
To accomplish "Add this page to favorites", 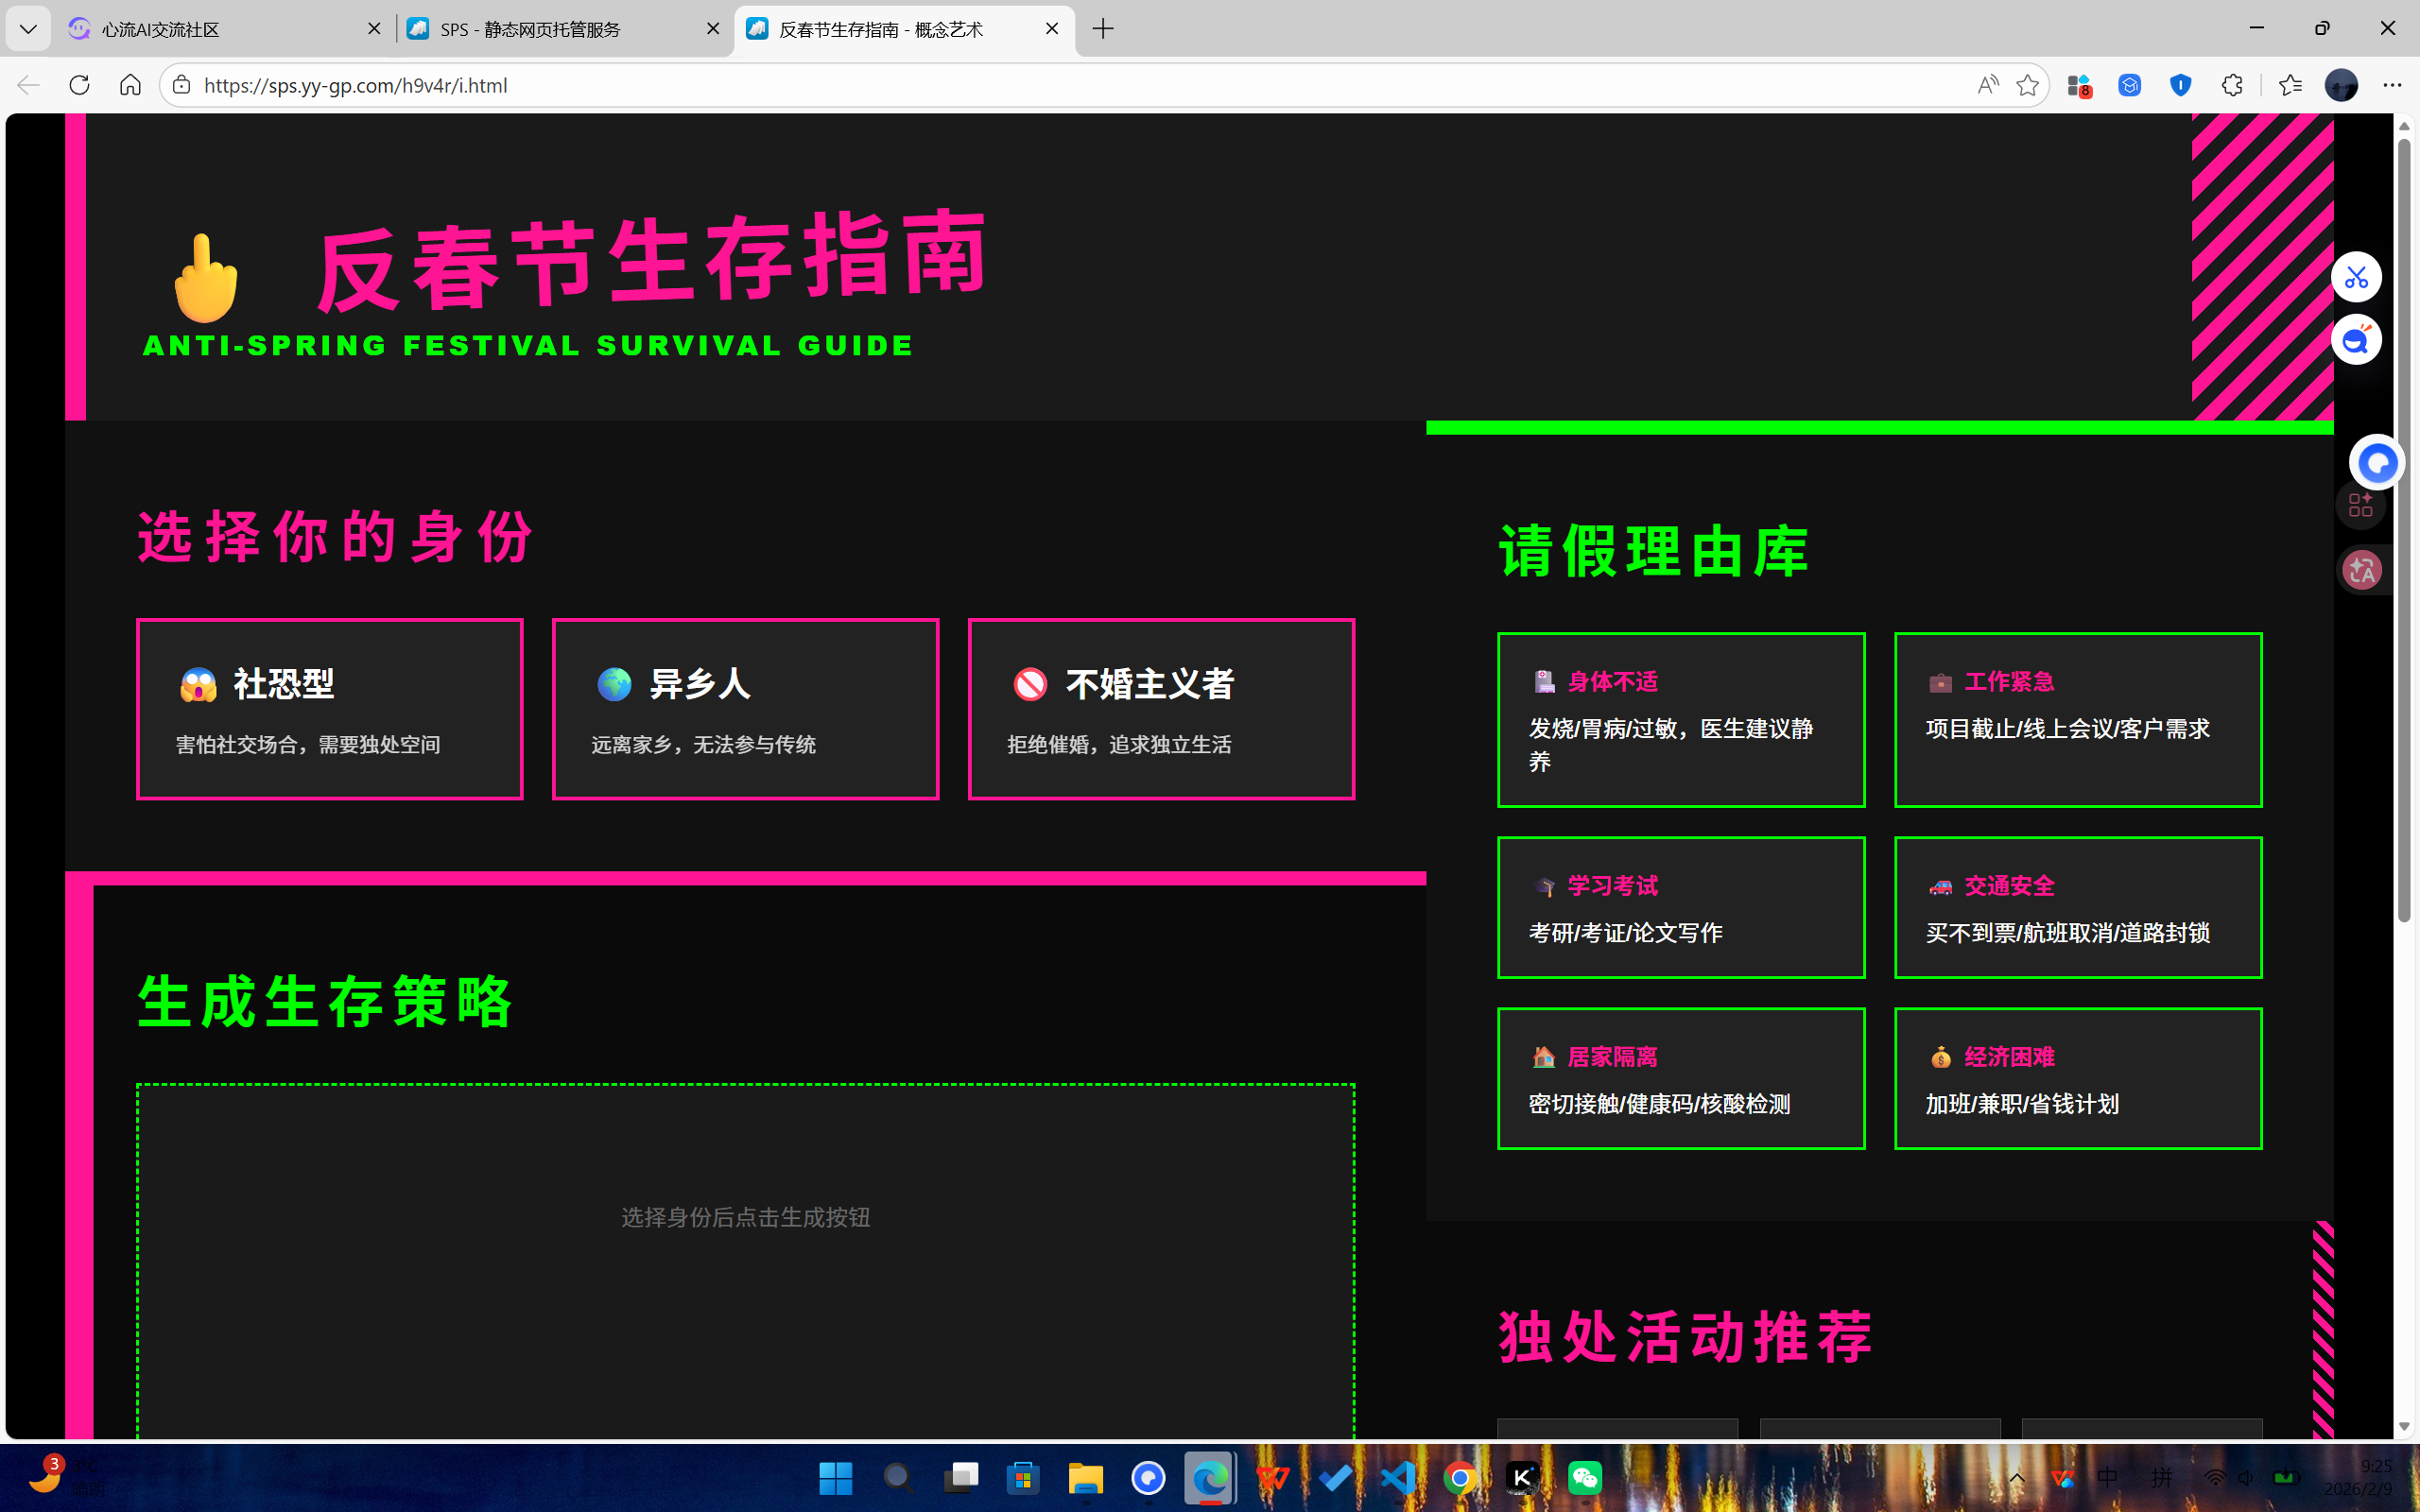I will click(x=2027, y=85).
